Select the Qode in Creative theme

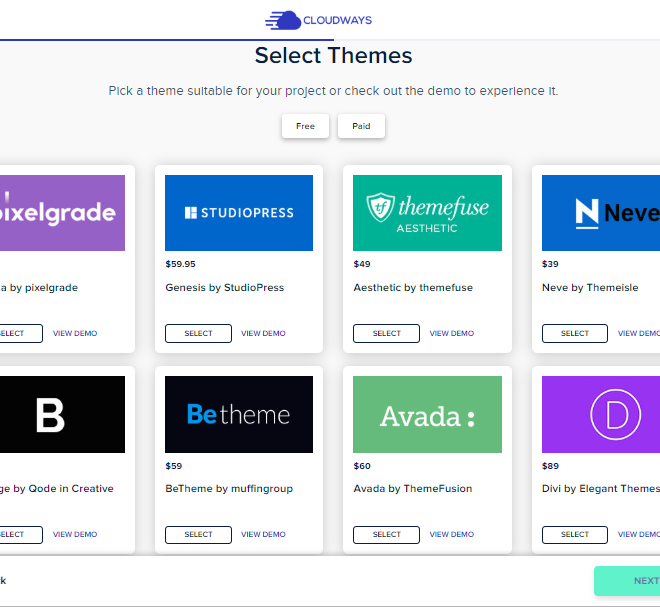[x=21, y=535]
